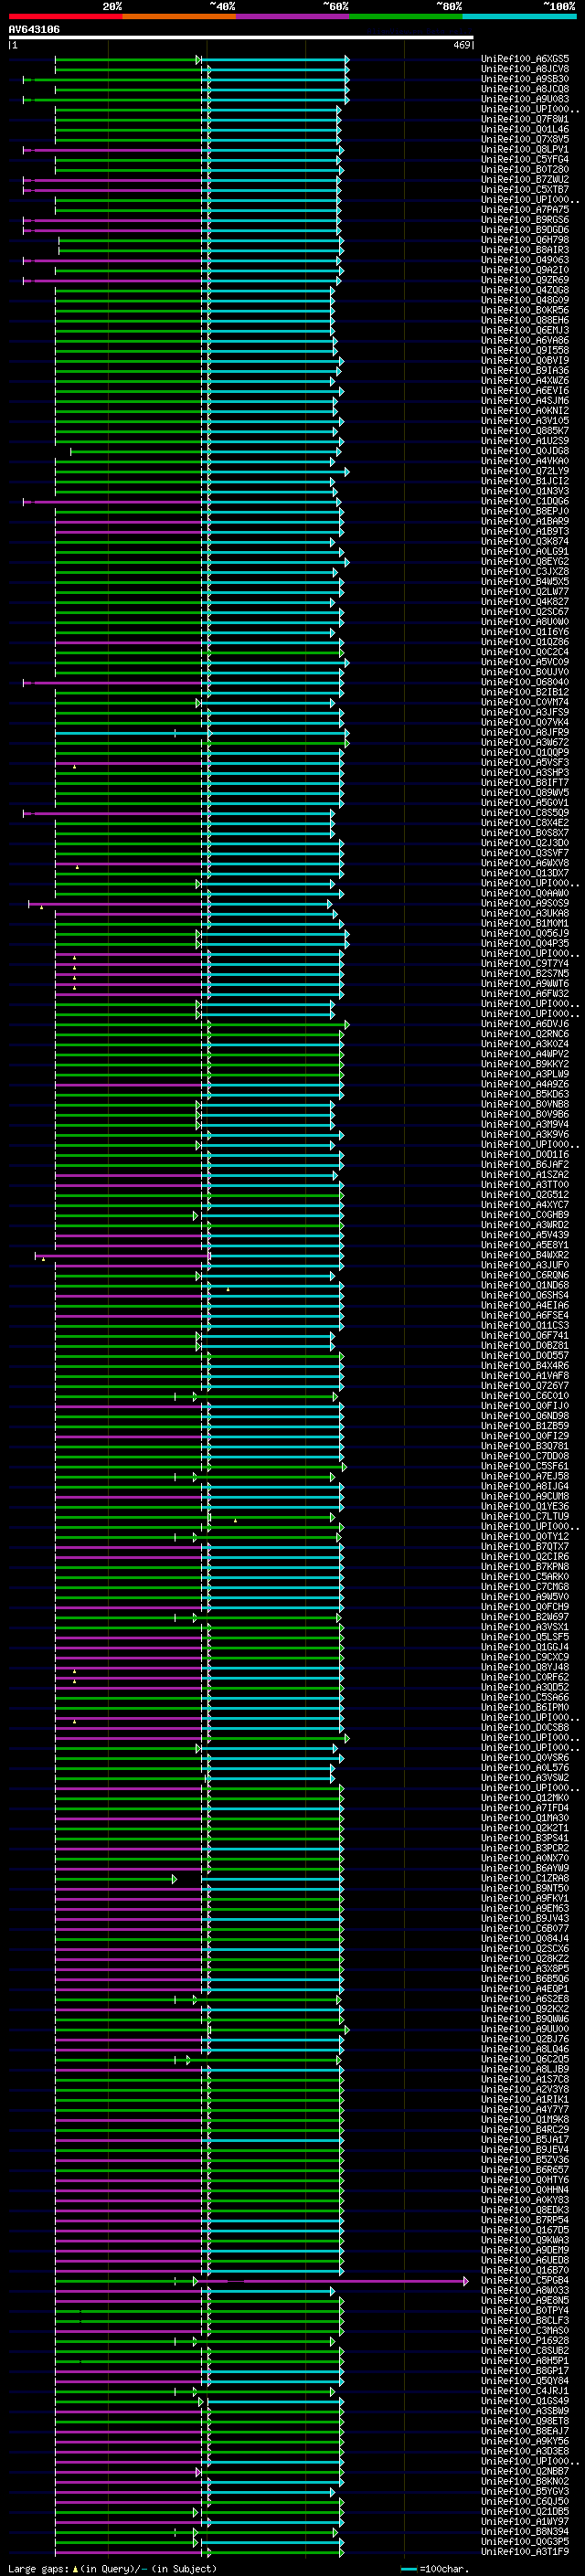
Task: Click the A6XGS5 cyan alignment bar
Action: (276, 59)
